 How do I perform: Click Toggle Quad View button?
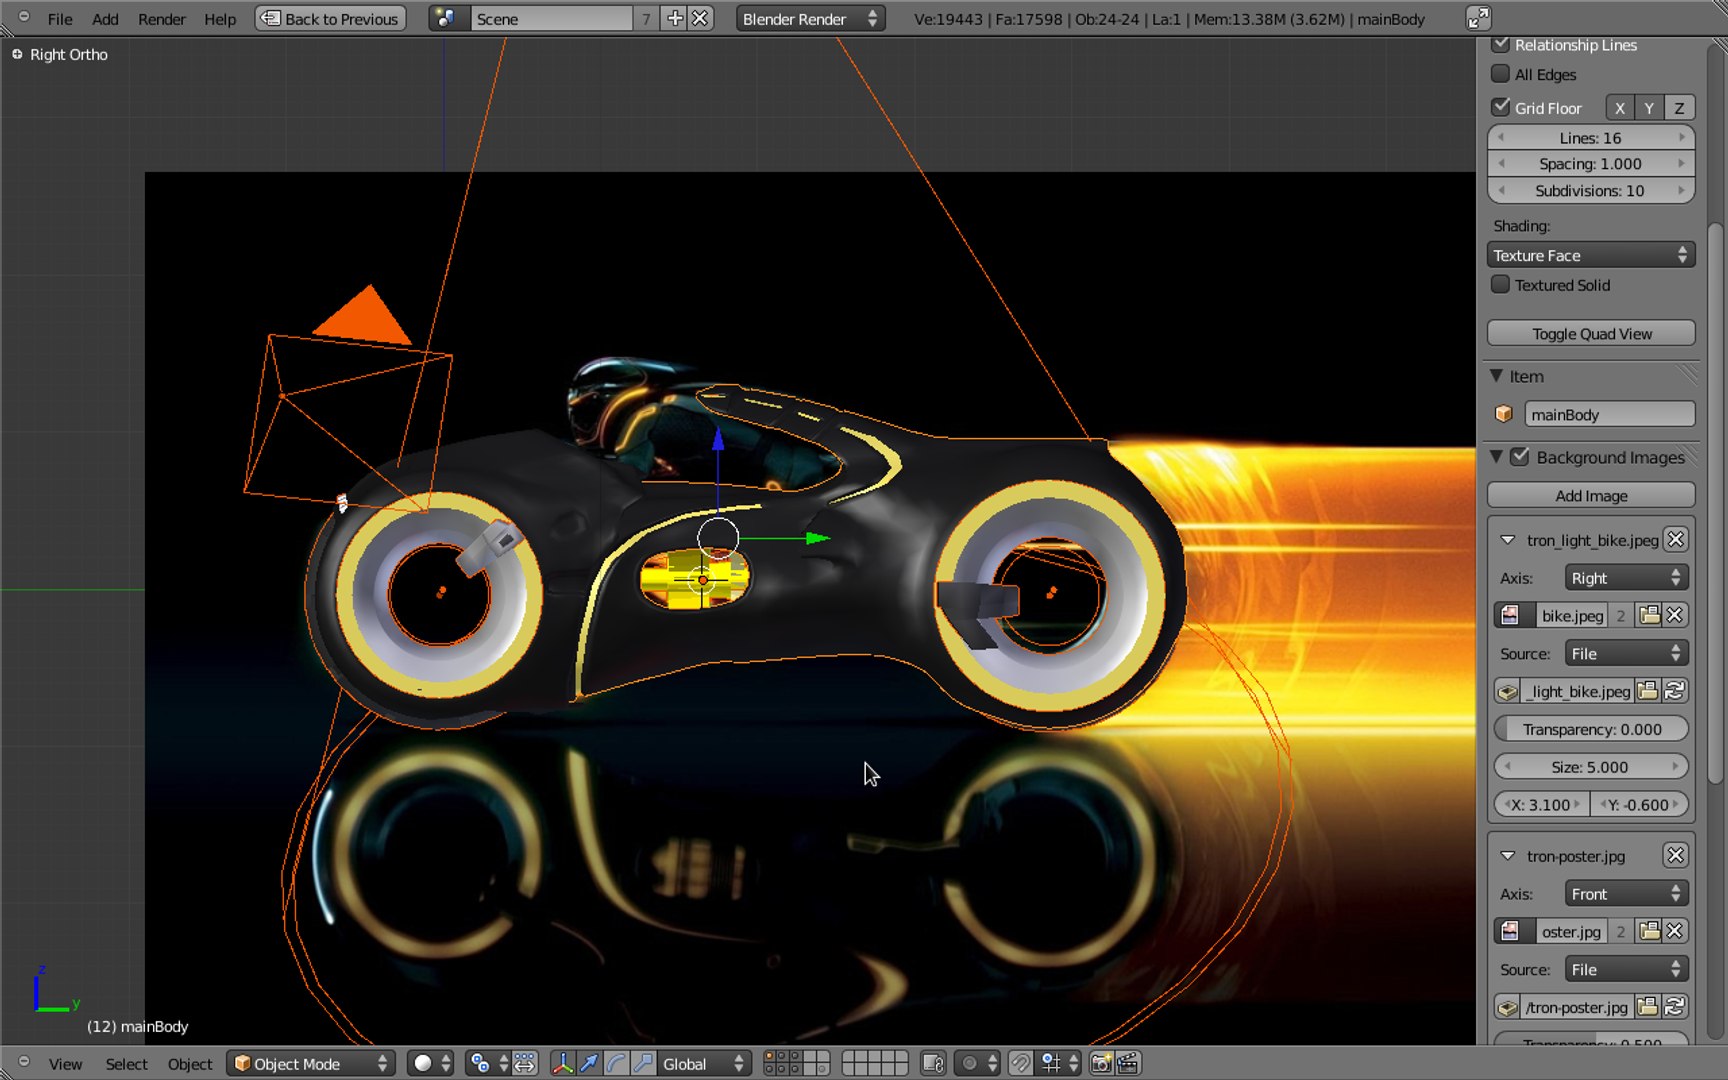[x=1591, y=333]
